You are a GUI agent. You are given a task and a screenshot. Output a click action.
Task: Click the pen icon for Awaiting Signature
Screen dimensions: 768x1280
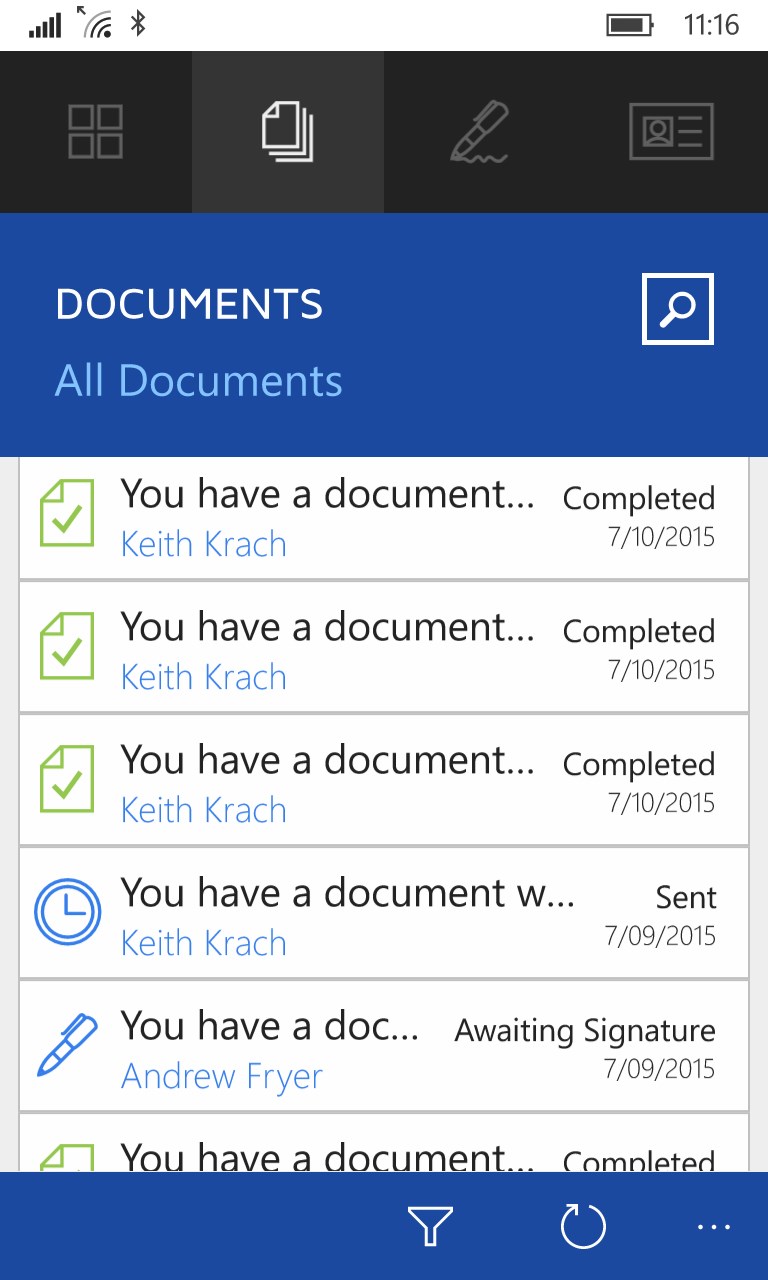(67, 1045)
